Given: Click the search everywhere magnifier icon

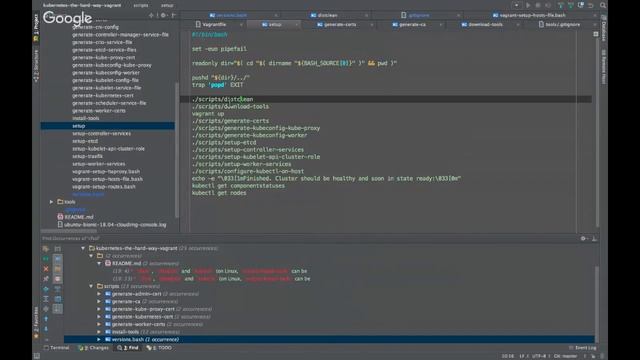Looking at the screenshot, I should coord(603,5).
